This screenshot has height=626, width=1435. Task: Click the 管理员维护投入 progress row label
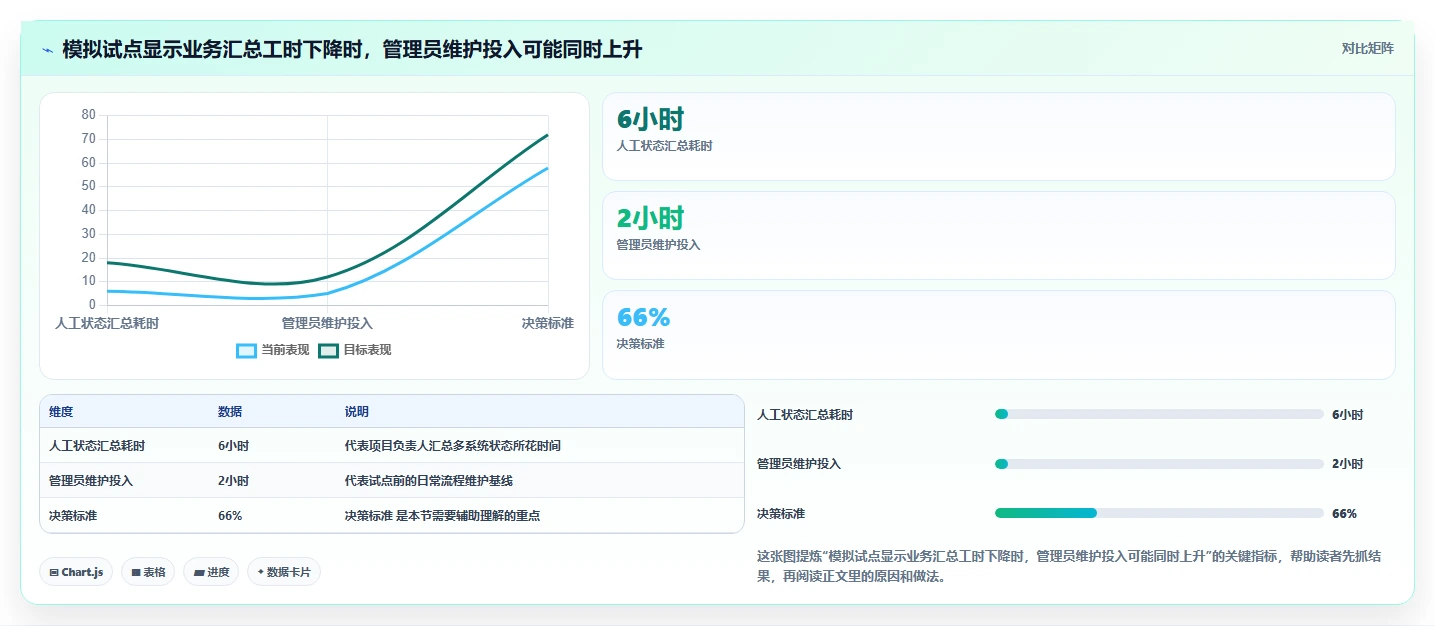(x=799, y=464)
